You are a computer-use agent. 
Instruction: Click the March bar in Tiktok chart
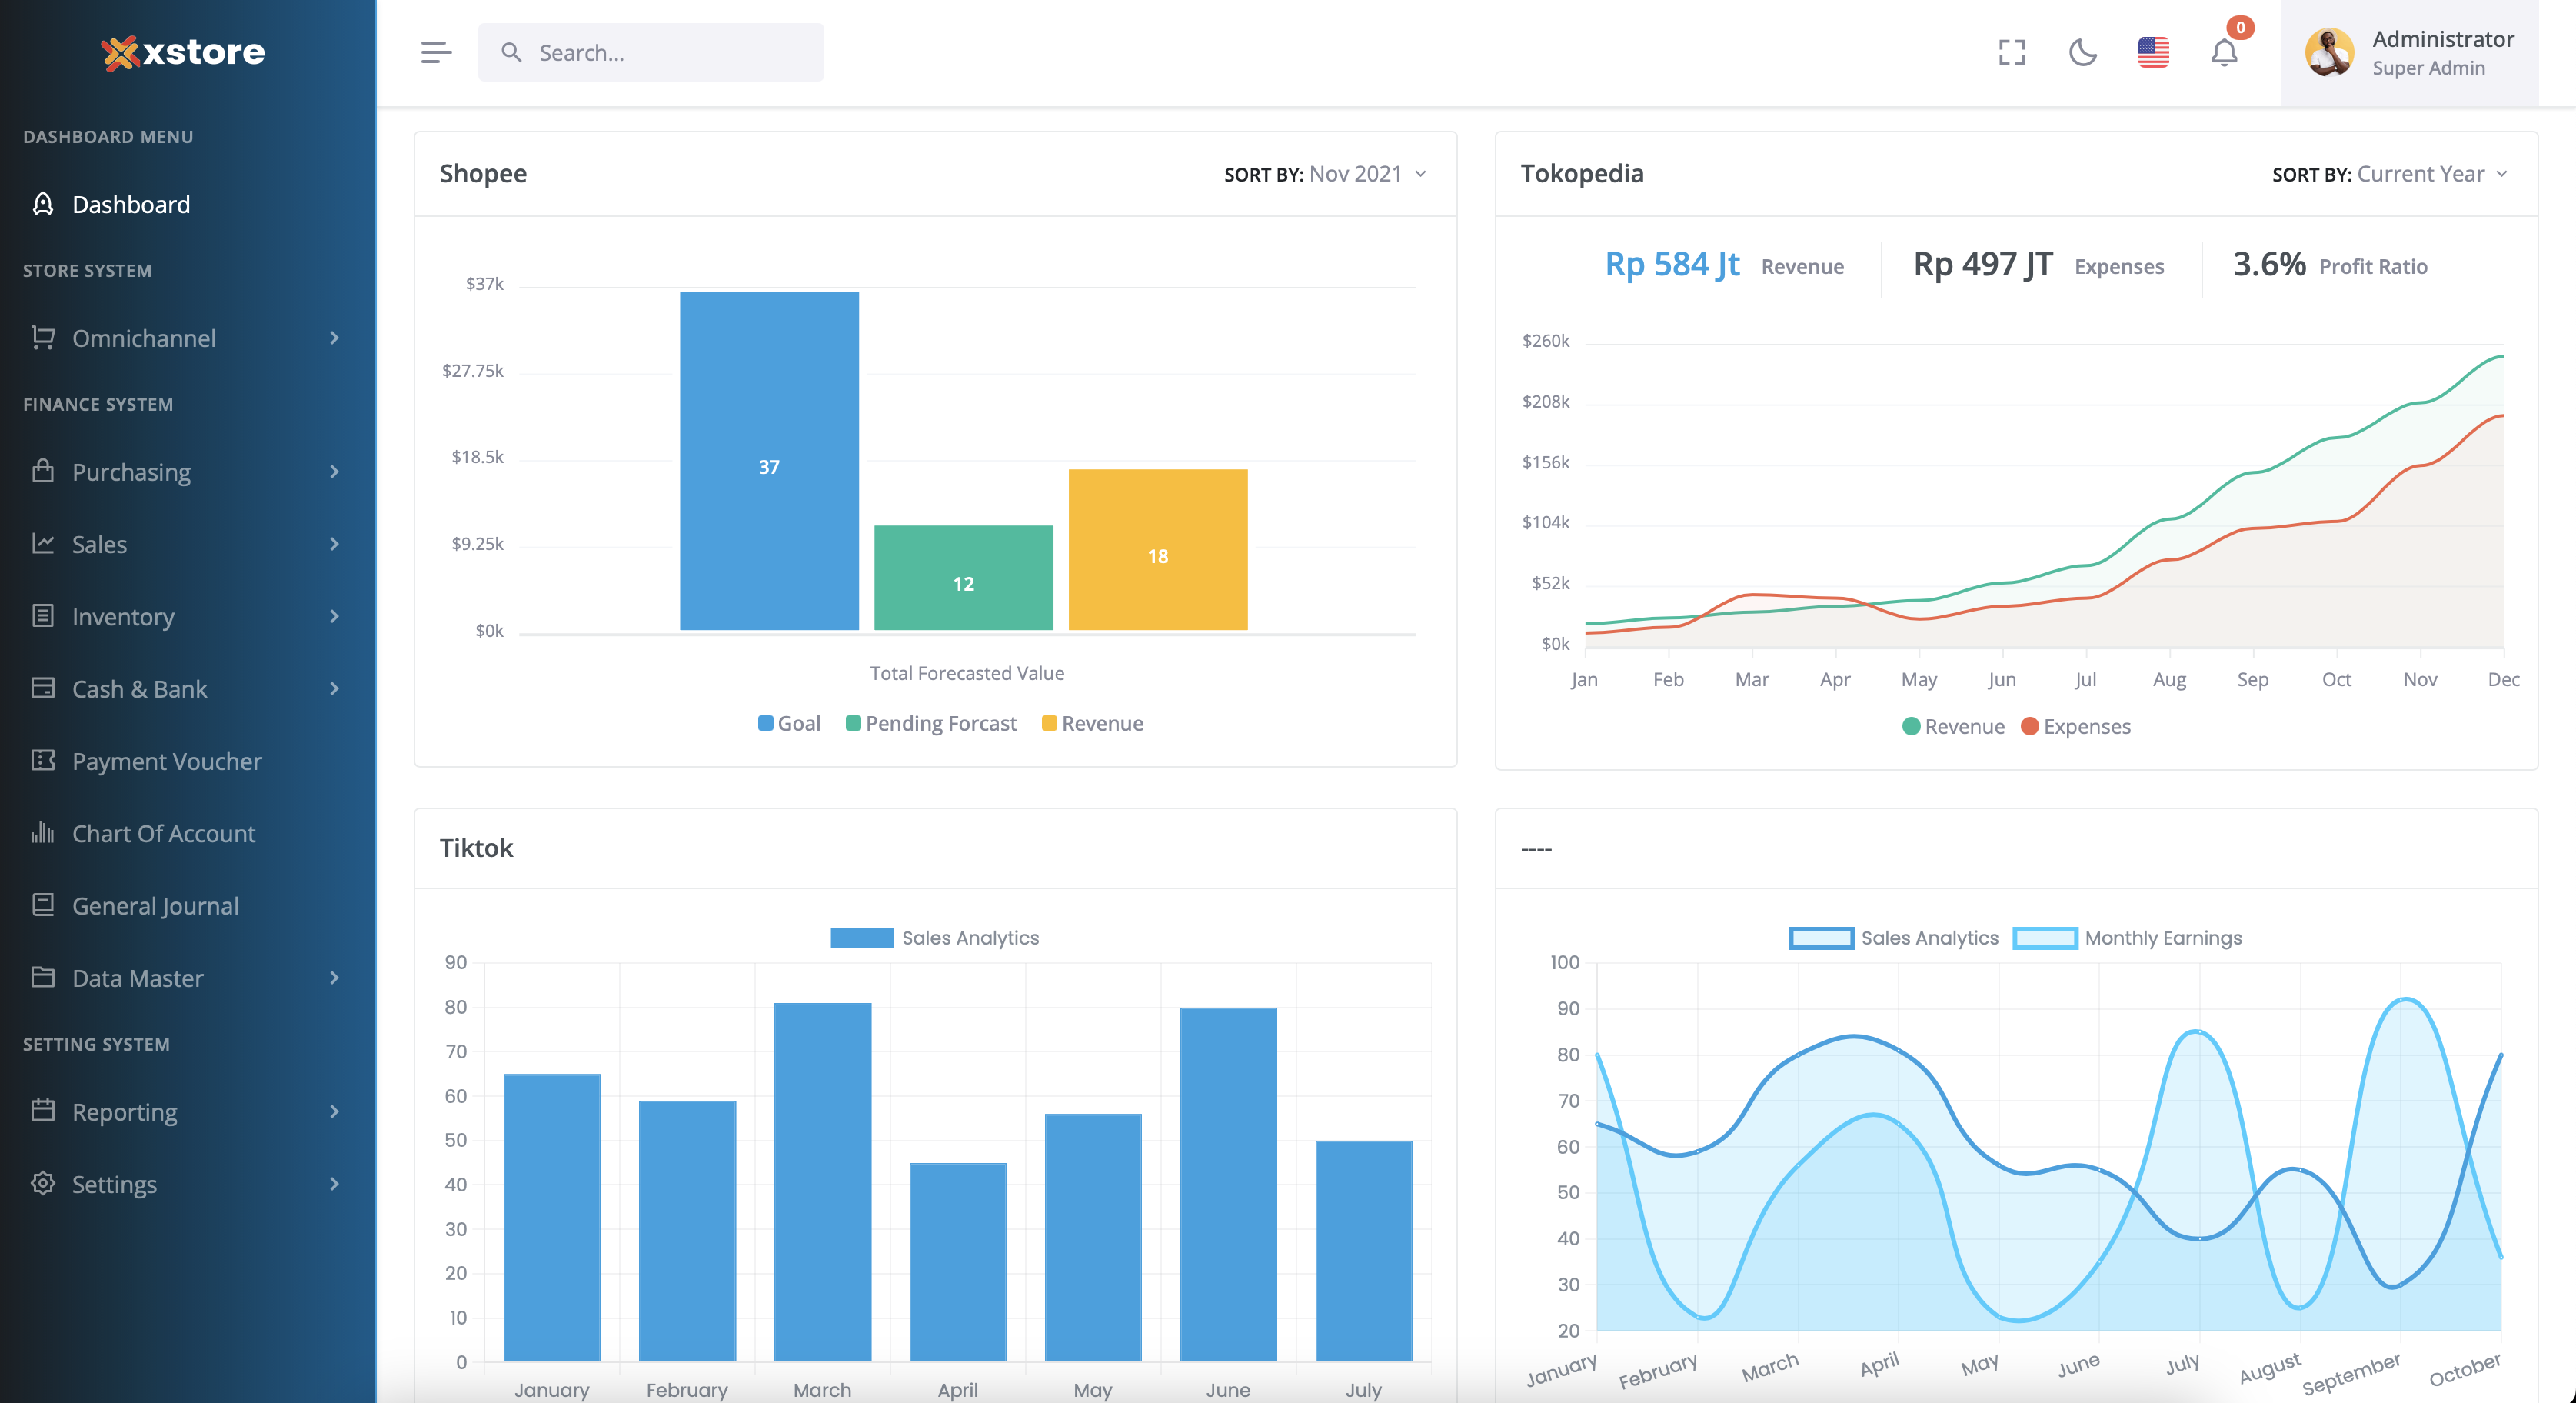(823, 1182)
